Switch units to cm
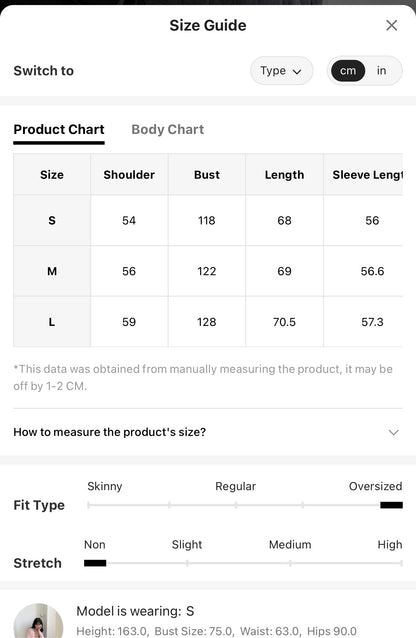Viewport: 416px width, 638px height. coord(348,71)
